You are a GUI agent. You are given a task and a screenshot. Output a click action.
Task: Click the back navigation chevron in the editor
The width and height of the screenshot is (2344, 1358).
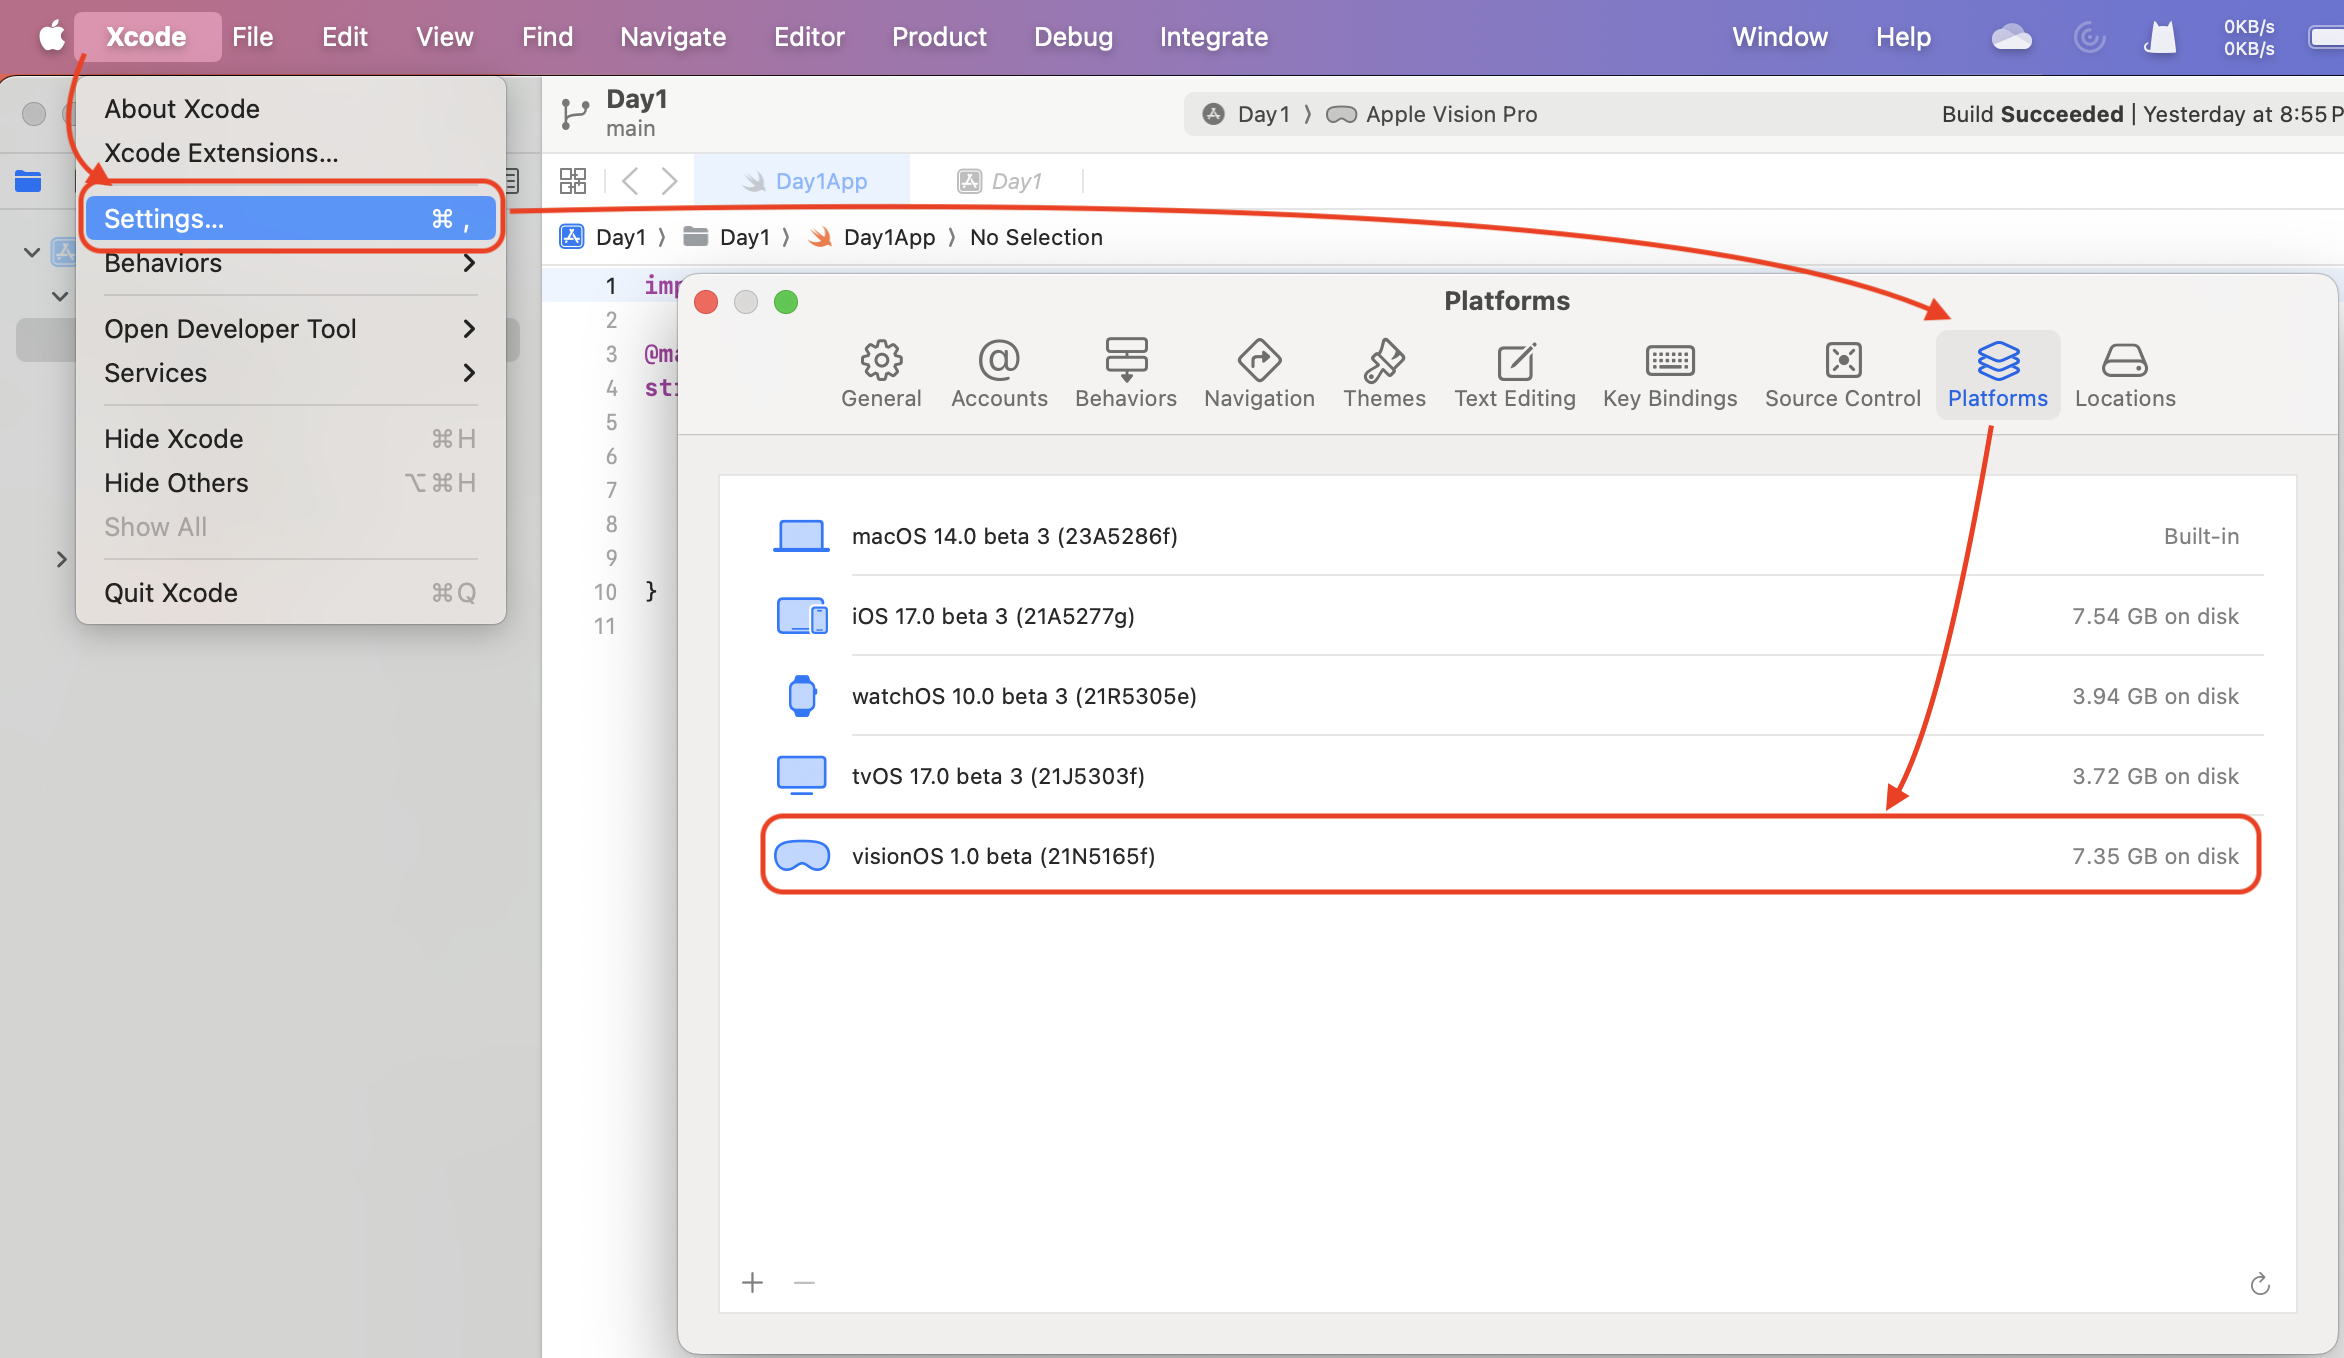(630, 181)
